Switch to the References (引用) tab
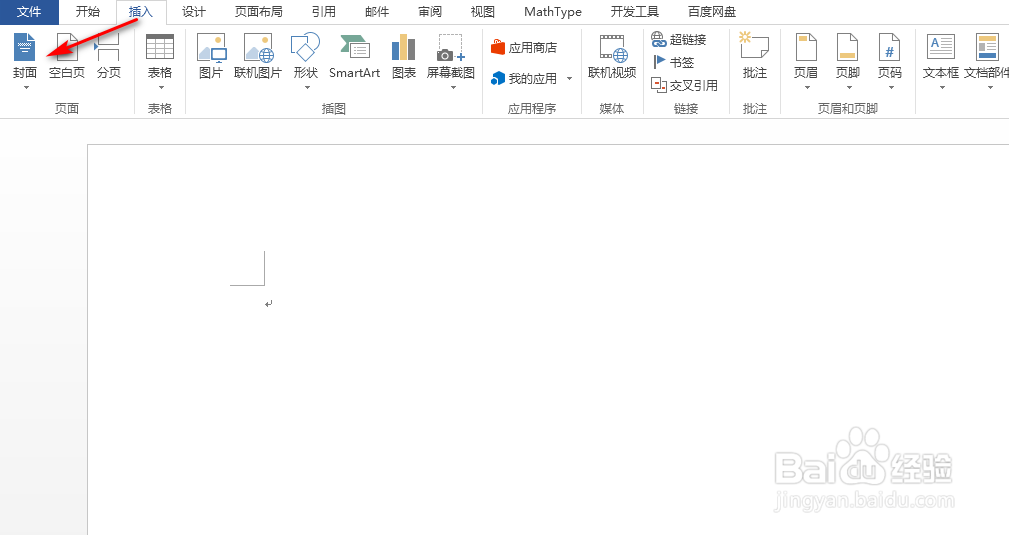Screen dimensions: 1009x535 click(324, 12)
